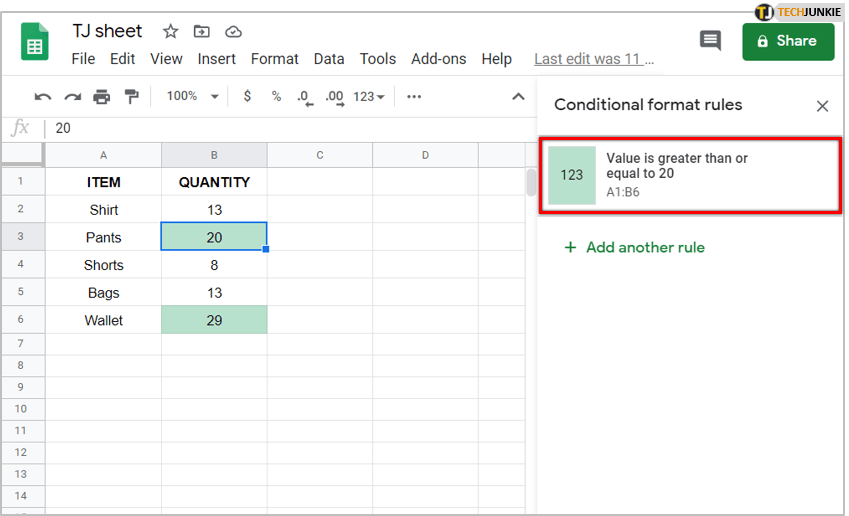
Task: Format as currency with dollar icon
Action: point(247,97)
